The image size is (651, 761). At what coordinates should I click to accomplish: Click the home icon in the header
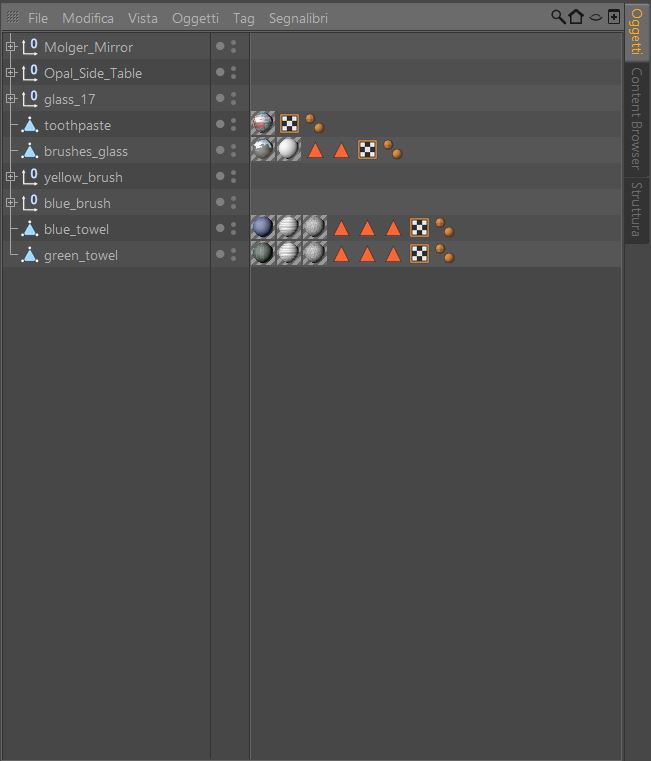pyautogui.click(x=576, y=17)
